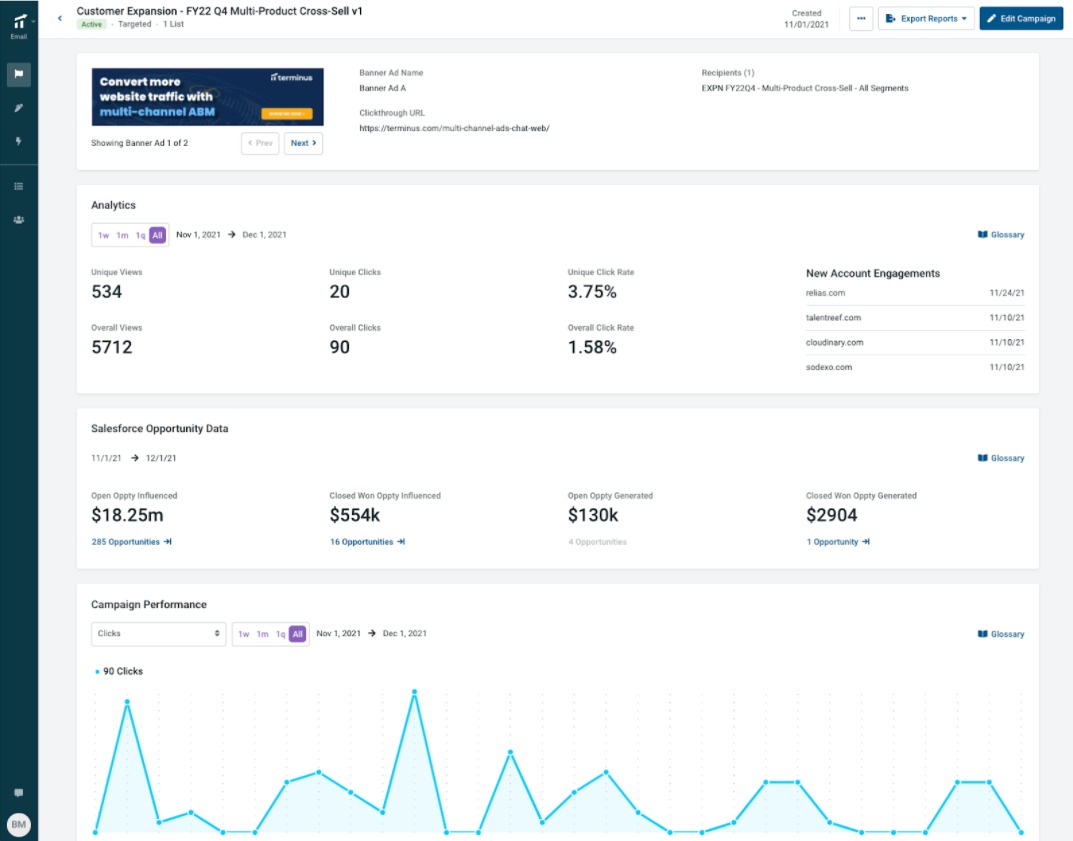Click the rocket icon in left sidebar
This screenshot has height=841, width=1073.
coord(18,107)
